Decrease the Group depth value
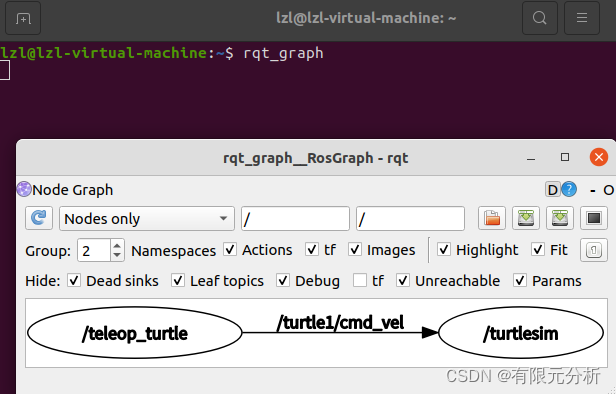Screen dimensions: 616x394 click(x=117, y=255)
